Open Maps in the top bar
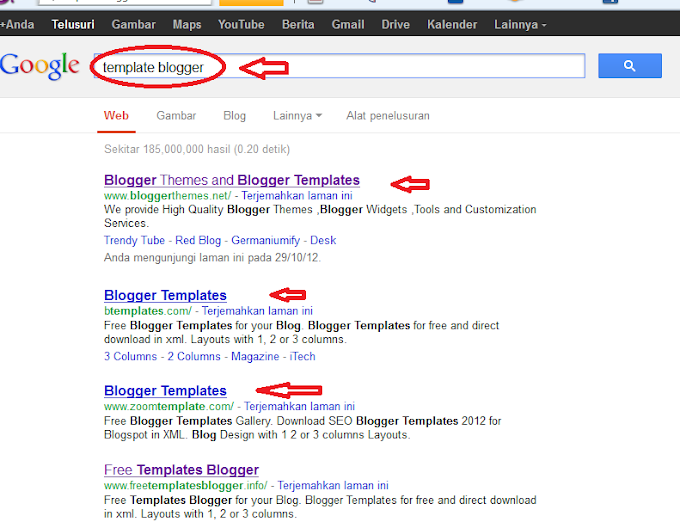The height and width of the screenshot is (522, 680). tap(187, 24)
